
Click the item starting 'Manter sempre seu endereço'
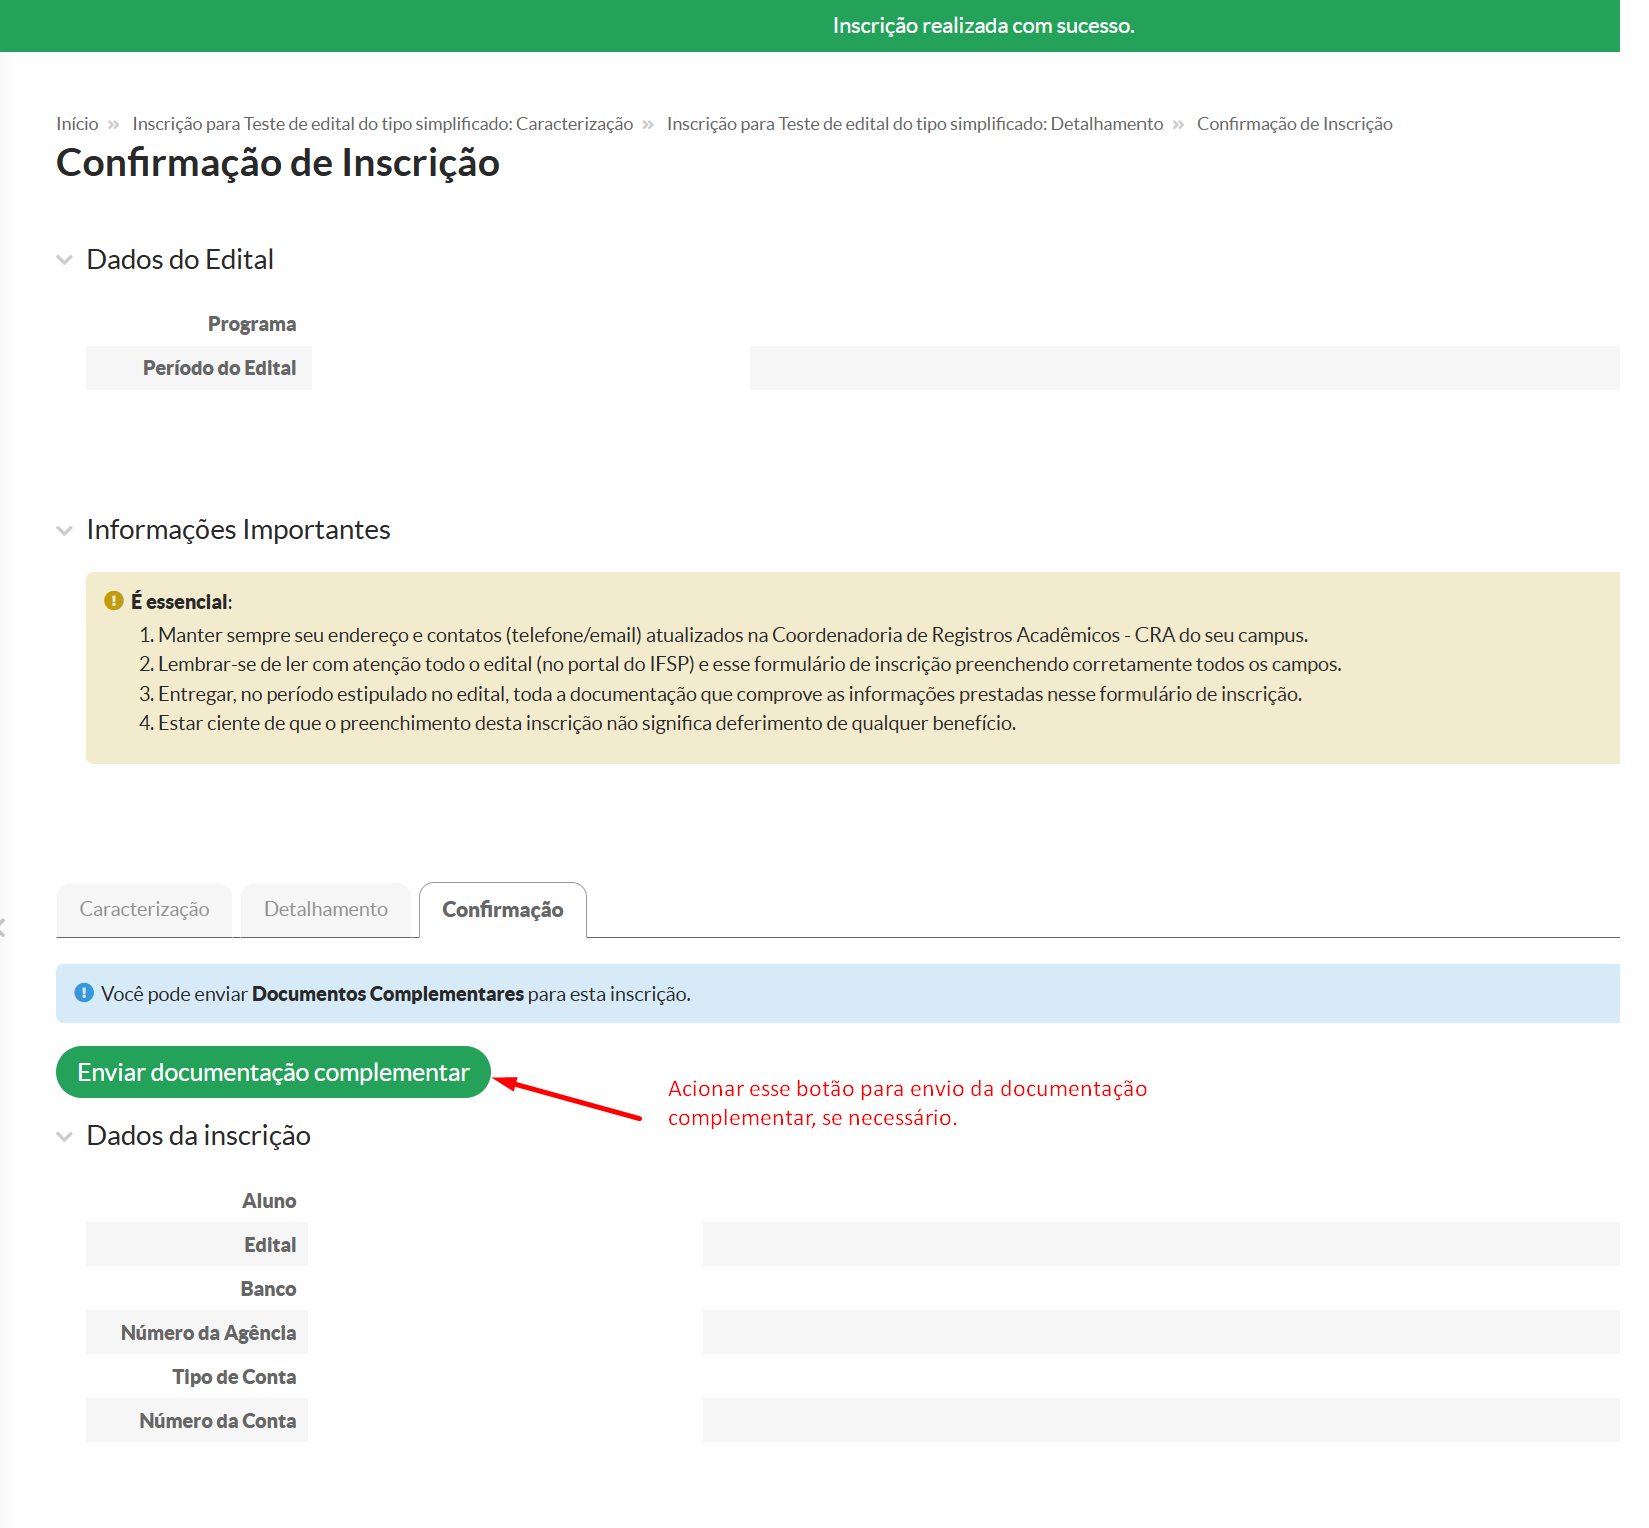(733, 635)
